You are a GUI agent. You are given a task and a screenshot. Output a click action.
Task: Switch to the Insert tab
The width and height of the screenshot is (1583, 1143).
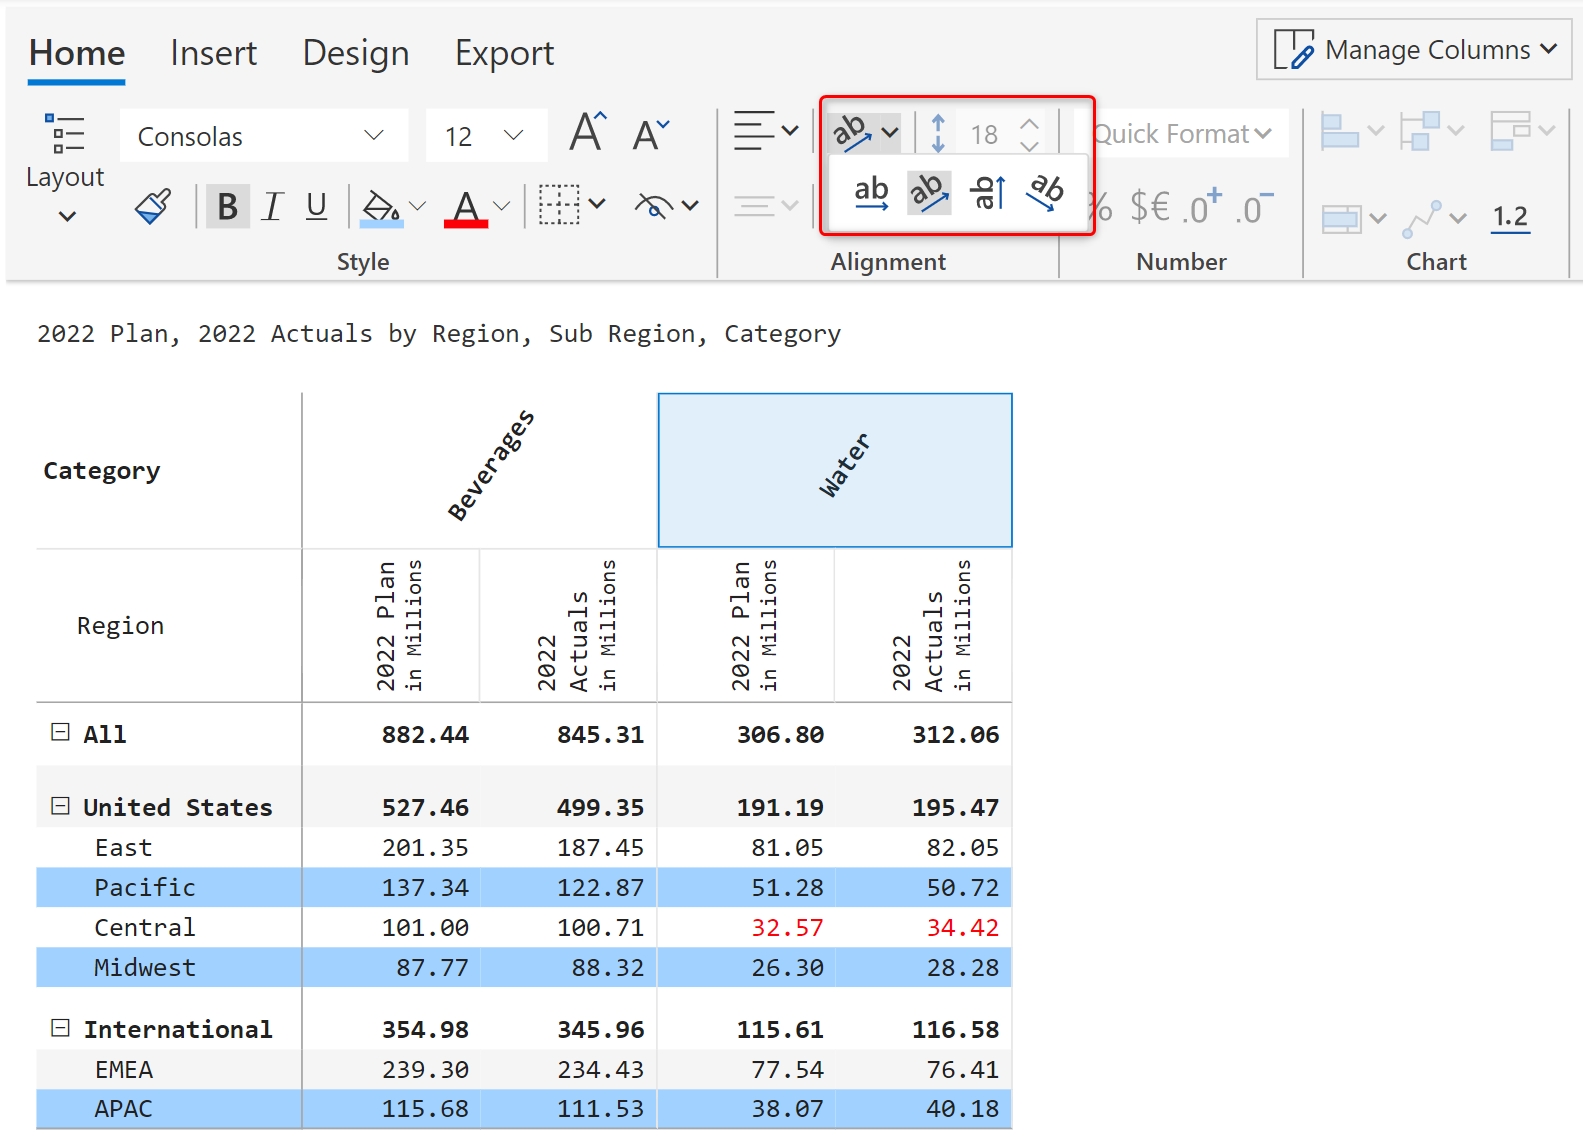[213, 53]
